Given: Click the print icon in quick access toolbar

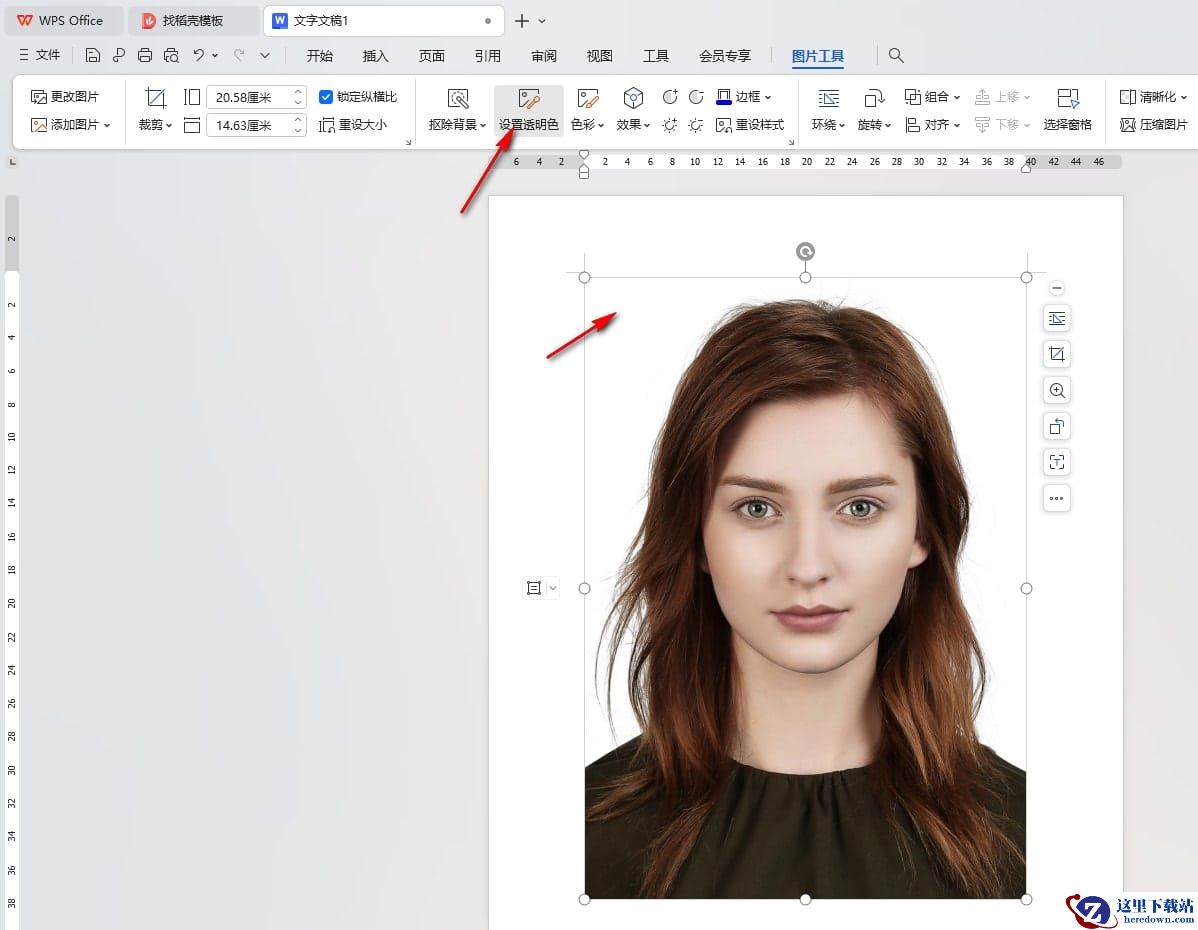Looking at the screenshot, I should click(145, 55).
